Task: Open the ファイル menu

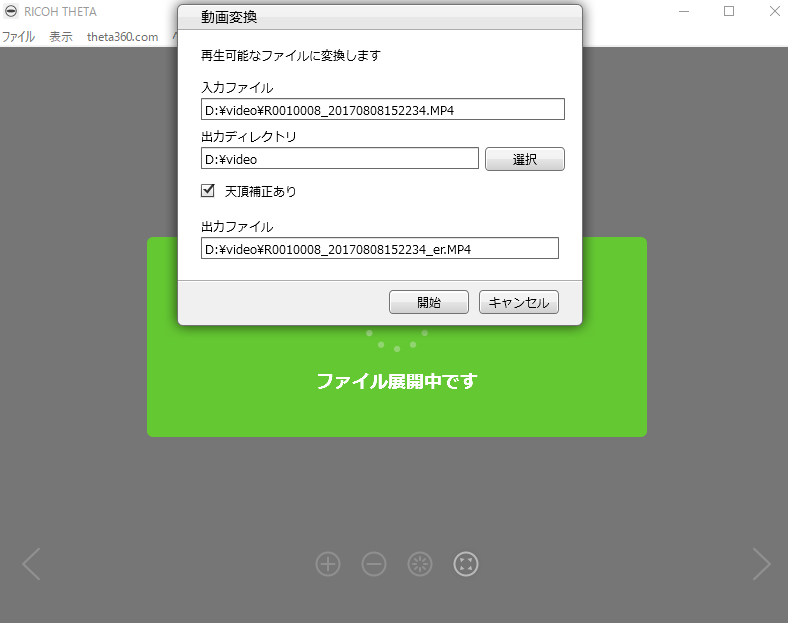Action: point(18,37)
